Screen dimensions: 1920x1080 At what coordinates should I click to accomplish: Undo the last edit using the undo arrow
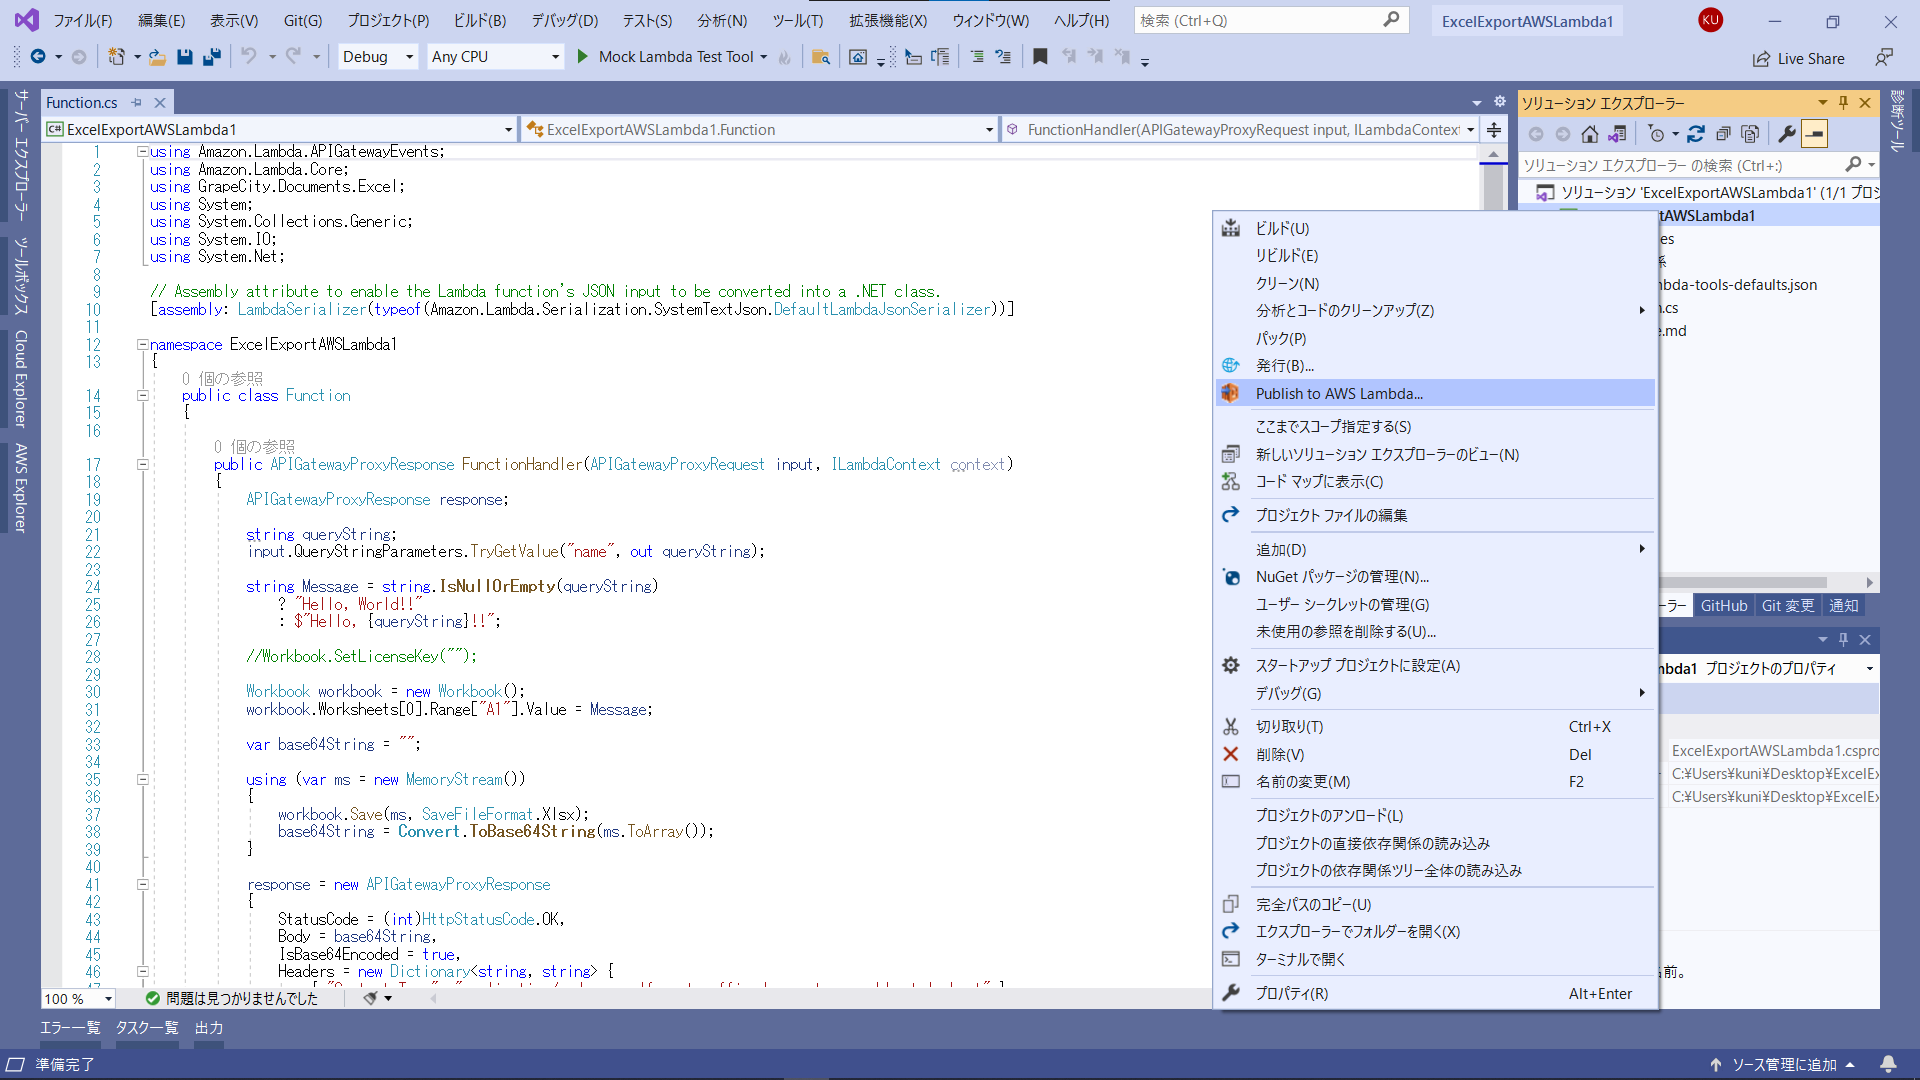coord(249,57)
